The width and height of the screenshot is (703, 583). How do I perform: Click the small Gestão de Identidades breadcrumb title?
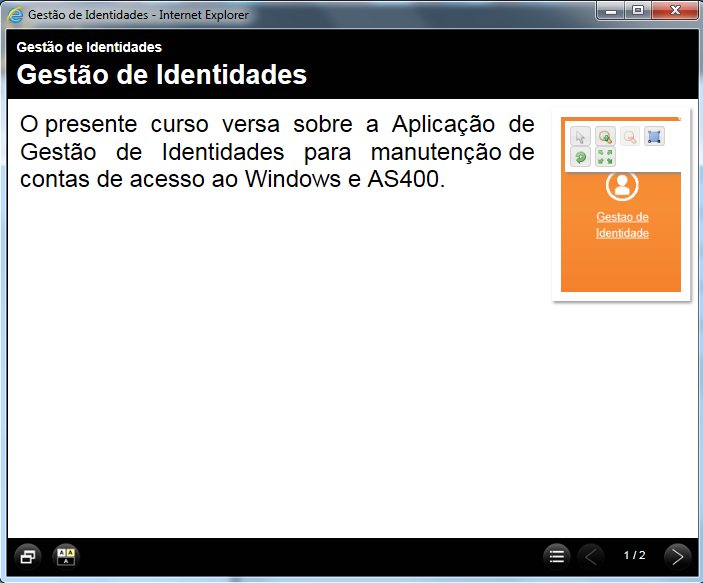pyautogui.click(x=89, y=47)
